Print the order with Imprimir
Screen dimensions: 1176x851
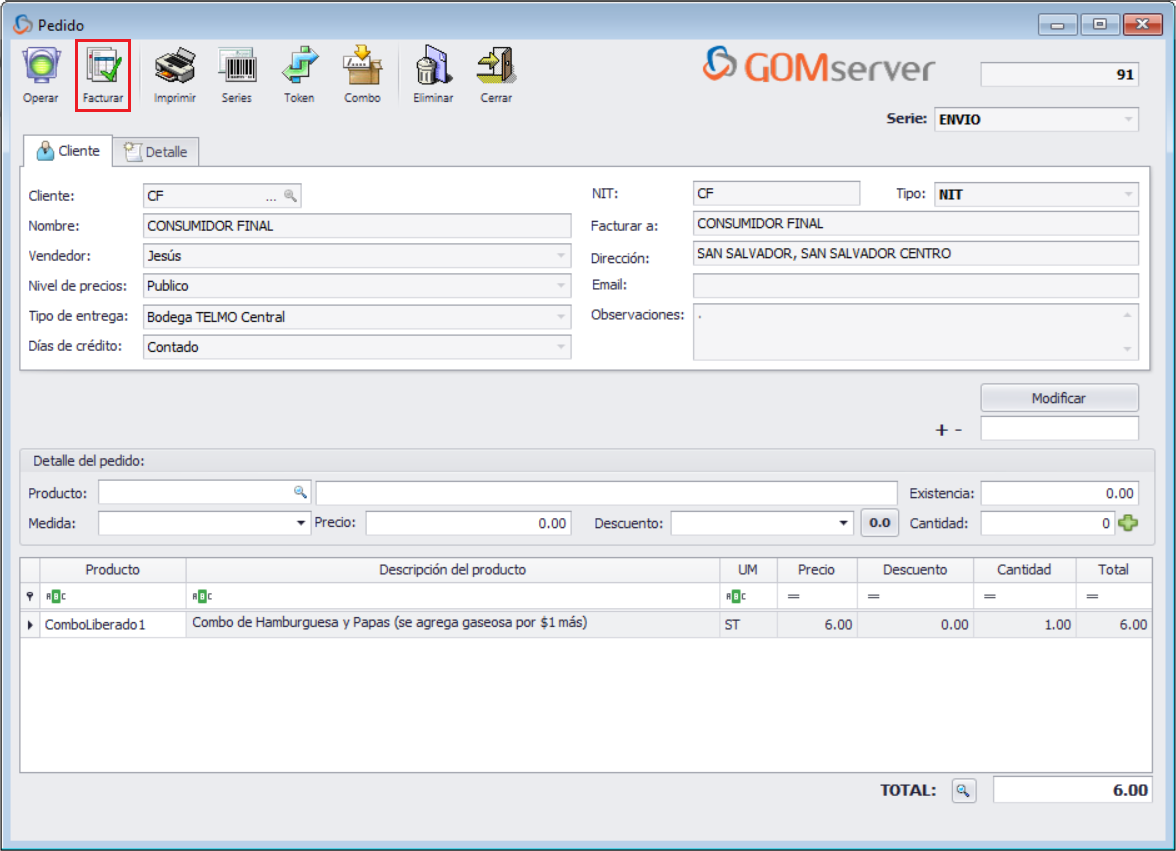tap(174, 68)
